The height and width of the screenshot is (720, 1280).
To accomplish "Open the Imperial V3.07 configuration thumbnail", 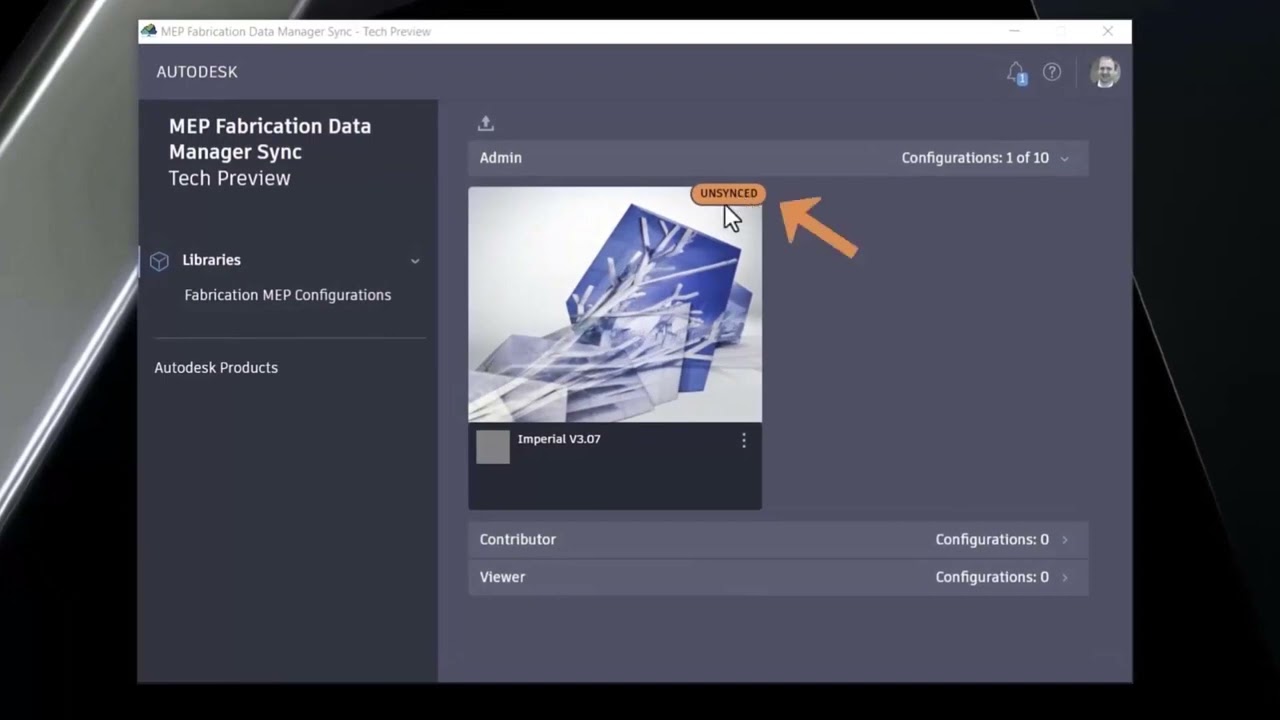I will (615, 304).
